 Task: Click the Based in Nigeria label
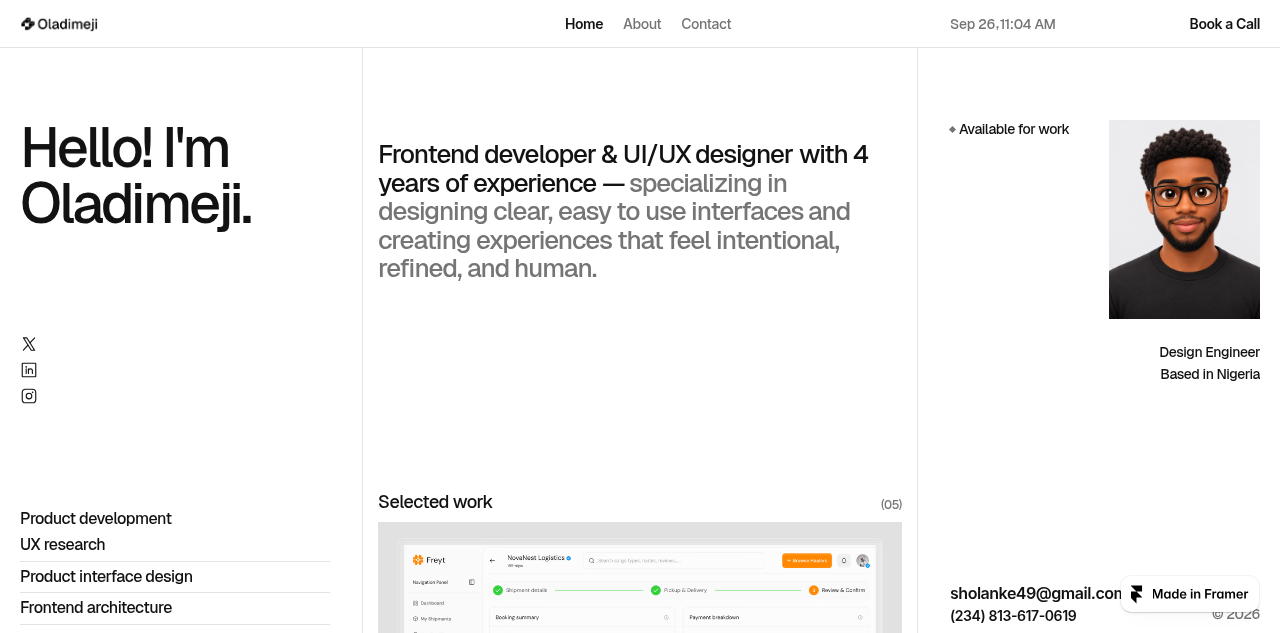[x=1210, y=374]
